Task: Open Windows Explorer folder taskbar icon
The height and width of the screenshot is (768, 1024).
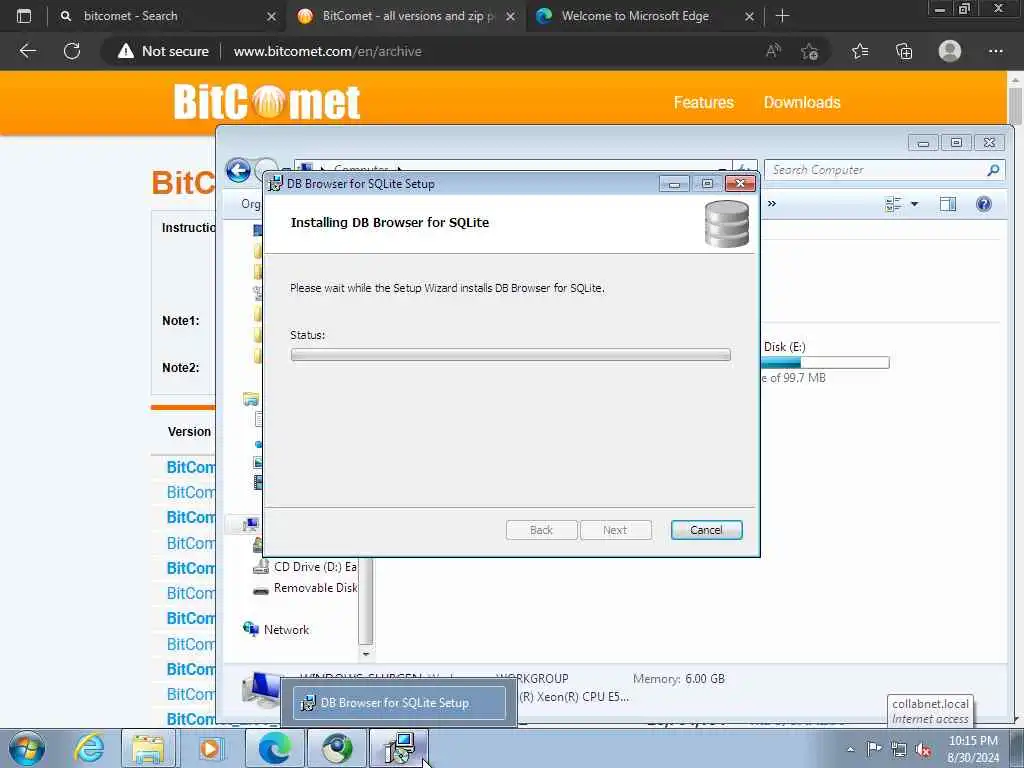Action: pos(149,748)
